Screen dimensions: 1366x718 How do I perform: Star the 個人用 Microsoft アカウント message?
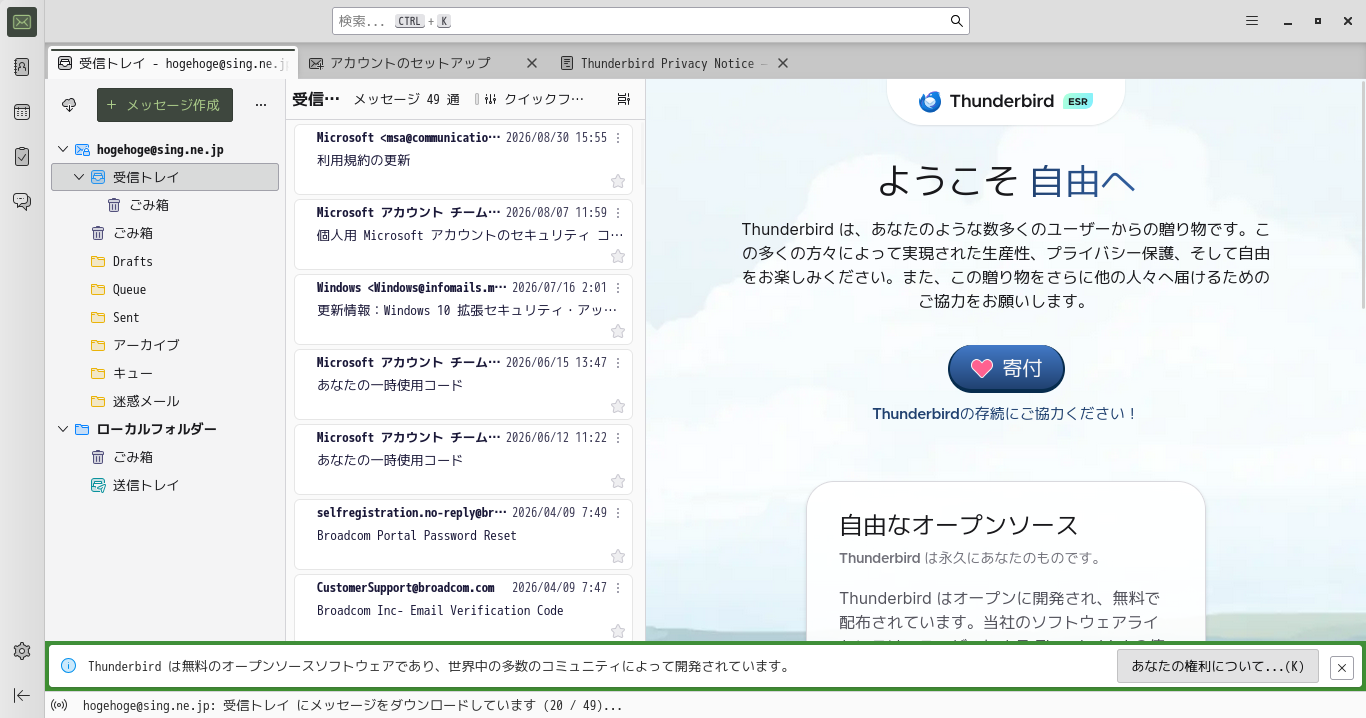pyautogui.click(x=618, y=256)
